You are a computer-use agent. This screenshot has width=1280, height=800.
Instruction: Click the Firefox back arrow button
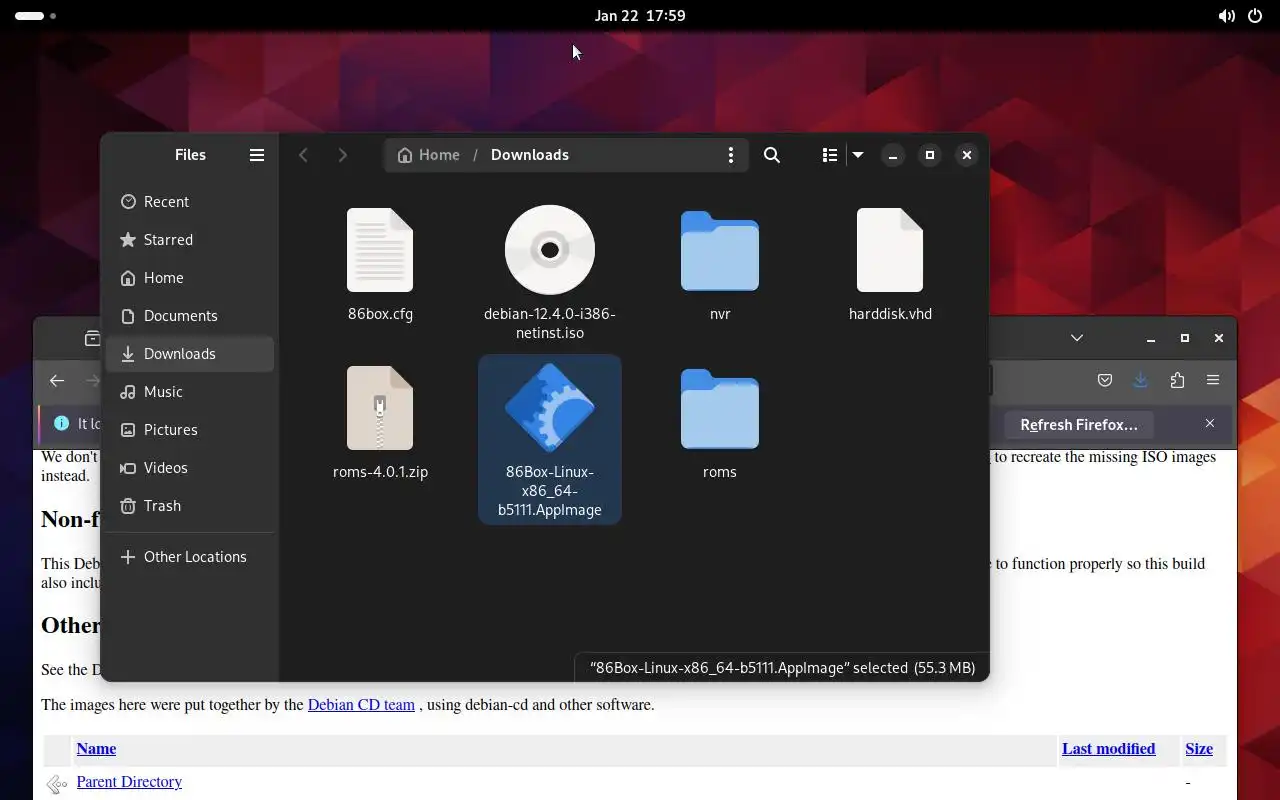pos(57,380)
